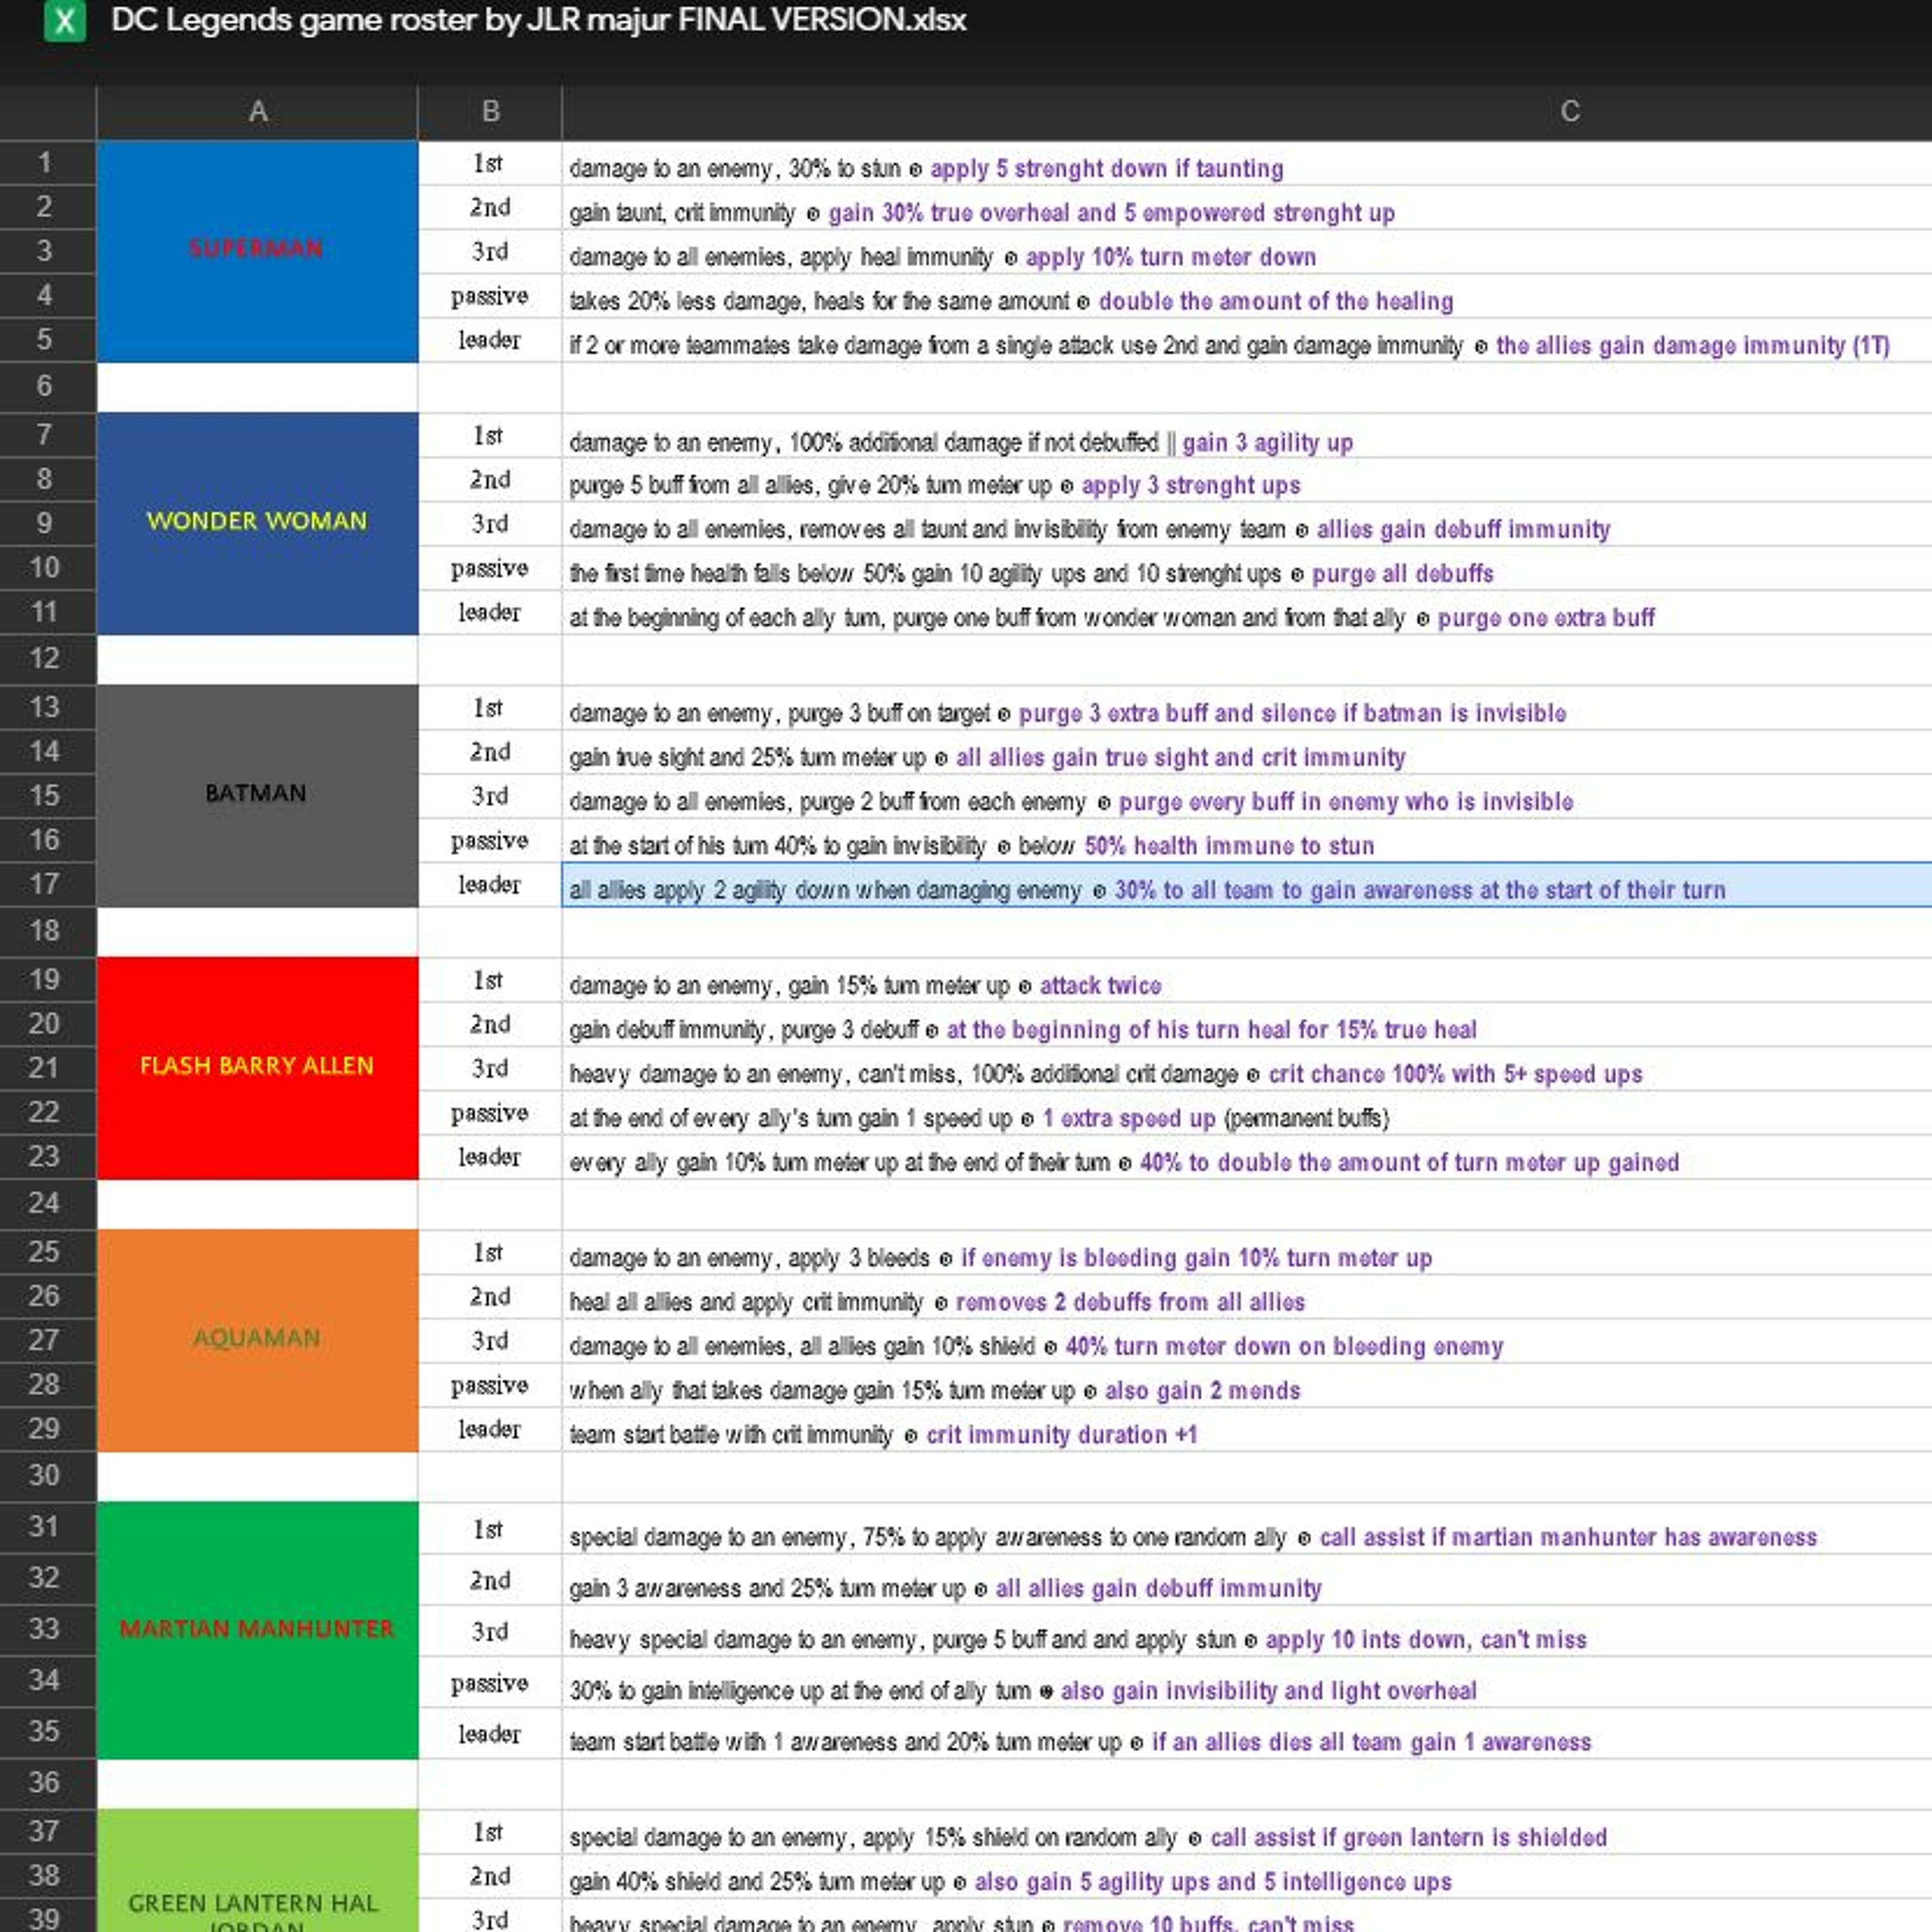Click the Excel file icon in title bar
This screenshot has width=1932, height=1932.
coord(65,21)
